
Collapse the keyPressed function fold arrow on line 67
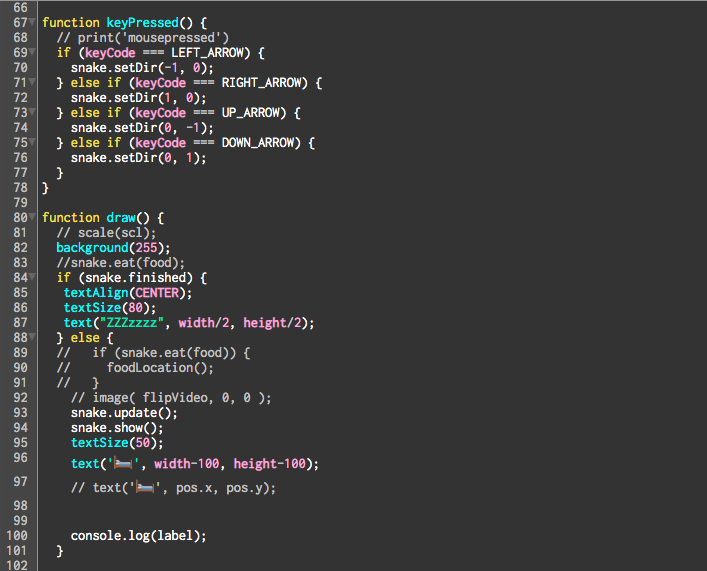(x=32, y=22)
